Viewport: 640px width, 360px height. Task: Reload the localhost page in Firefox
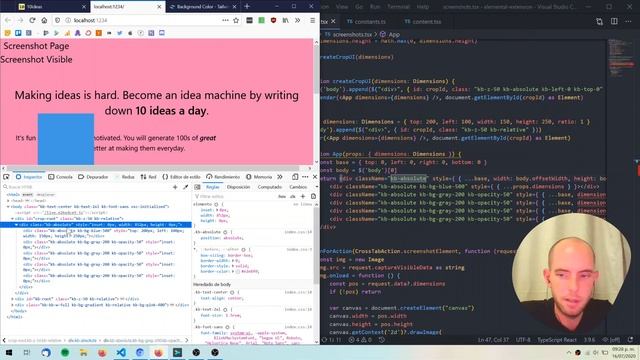pos(32,20)
